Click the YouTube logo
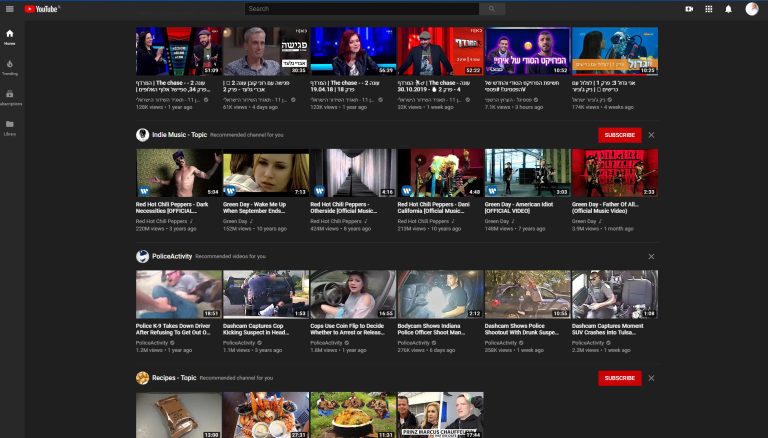 (42, 9)
